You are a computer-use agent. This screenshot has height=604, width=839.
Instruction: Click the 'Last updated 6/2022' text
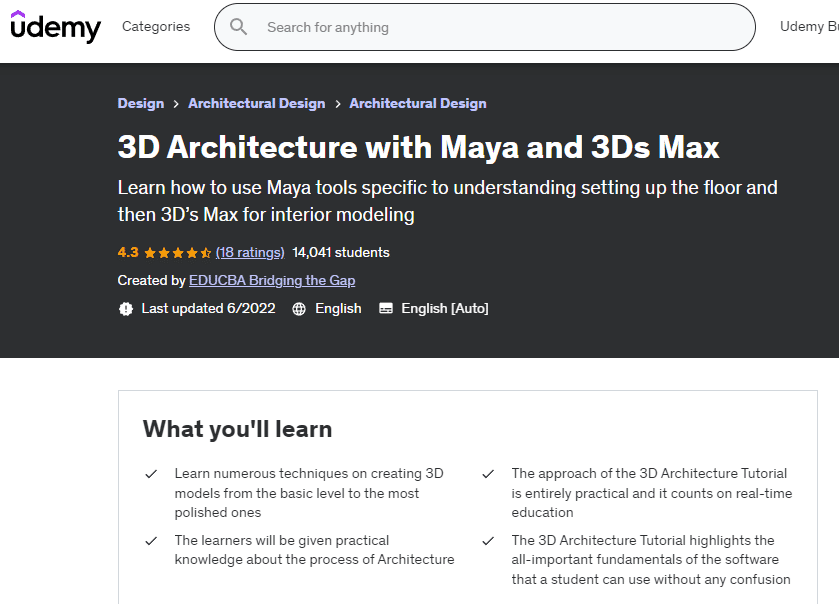pos(208,309)
